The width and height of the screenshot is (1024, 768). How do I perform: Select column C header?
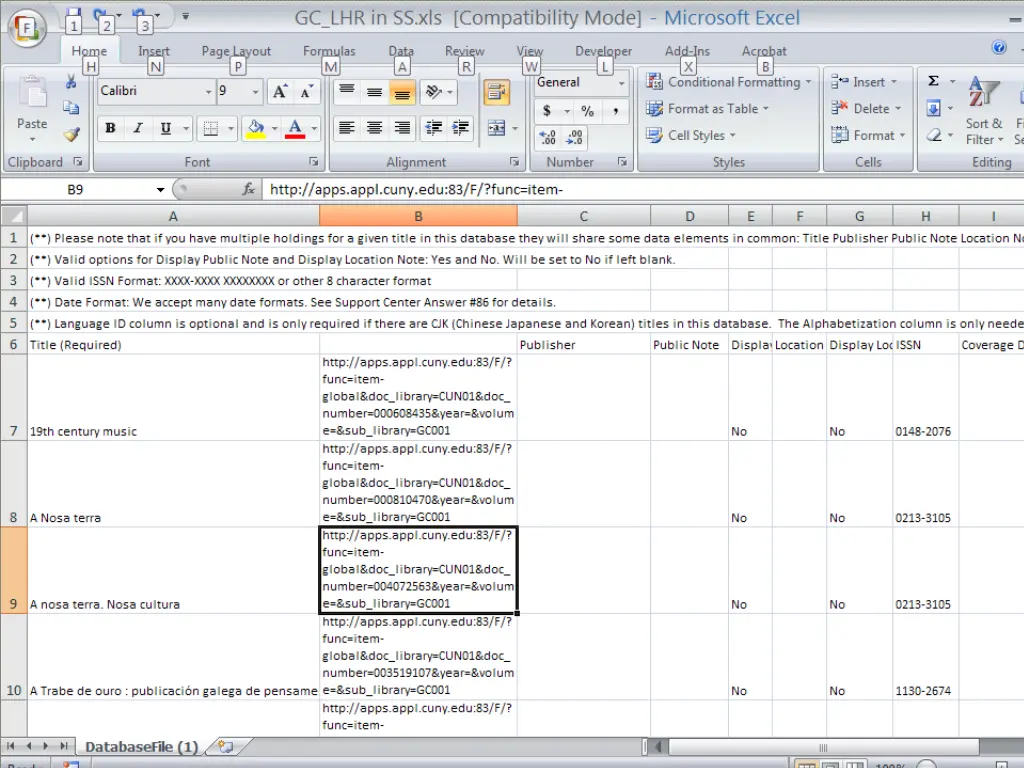583,216
